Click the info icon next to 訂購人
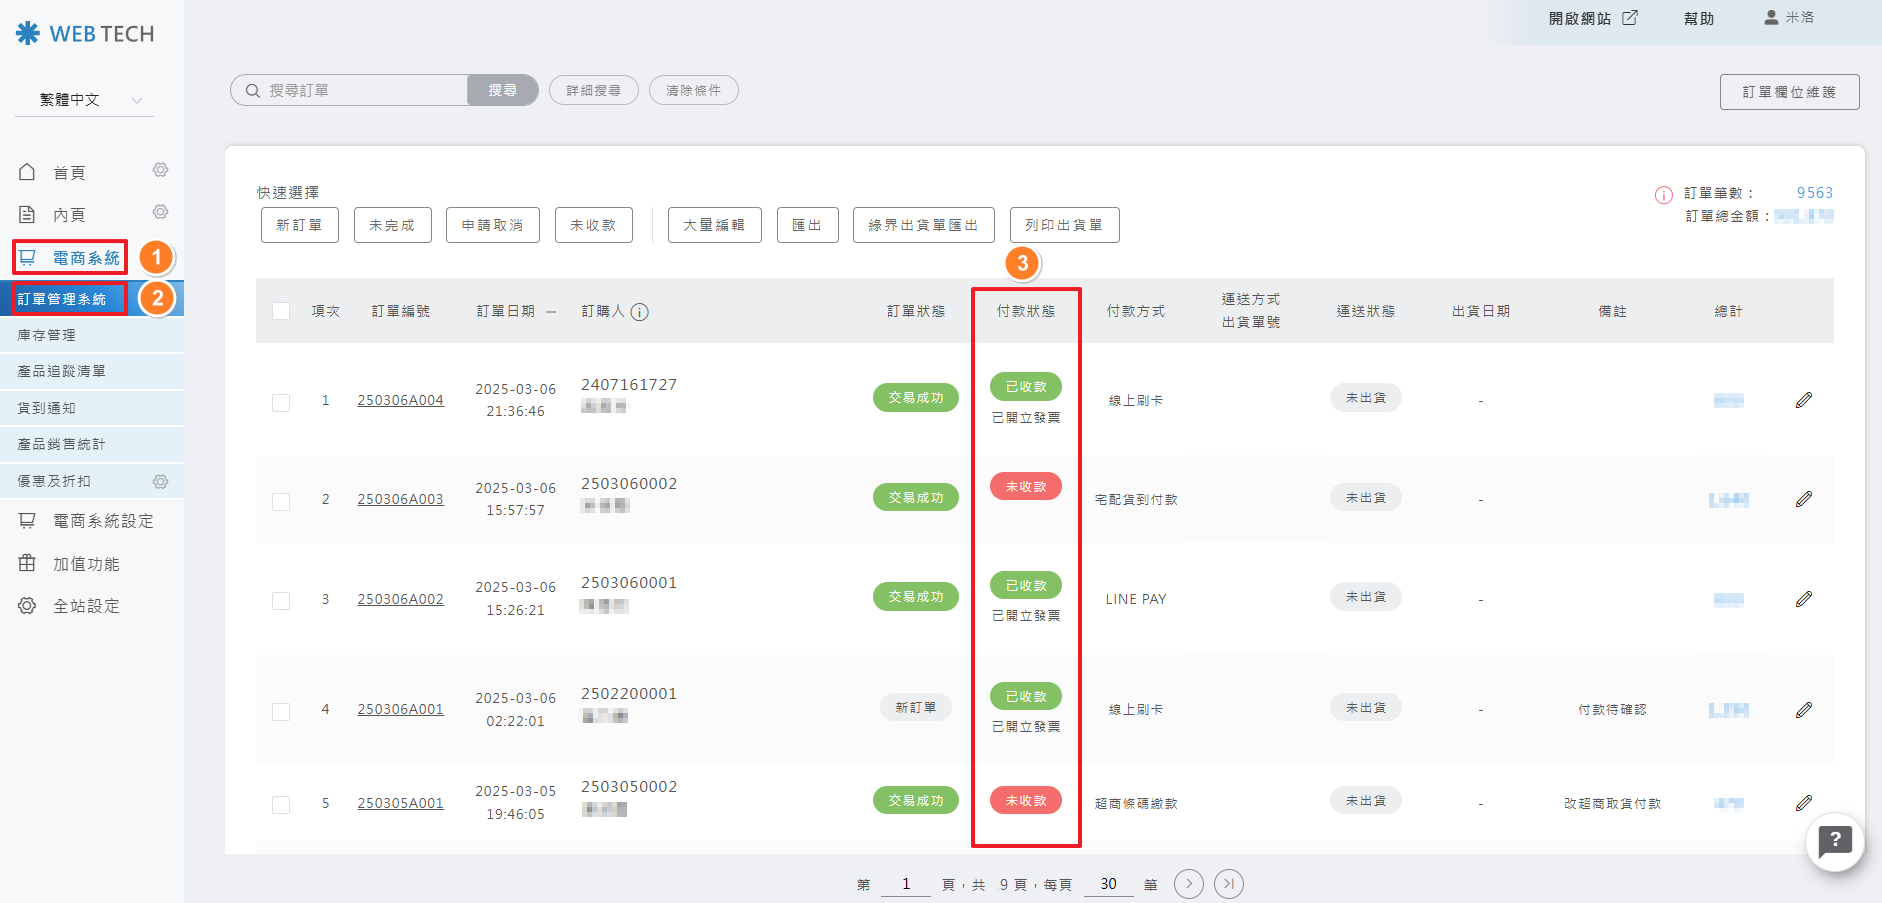Screen dimensions: 1882x903 pos(640,312)
